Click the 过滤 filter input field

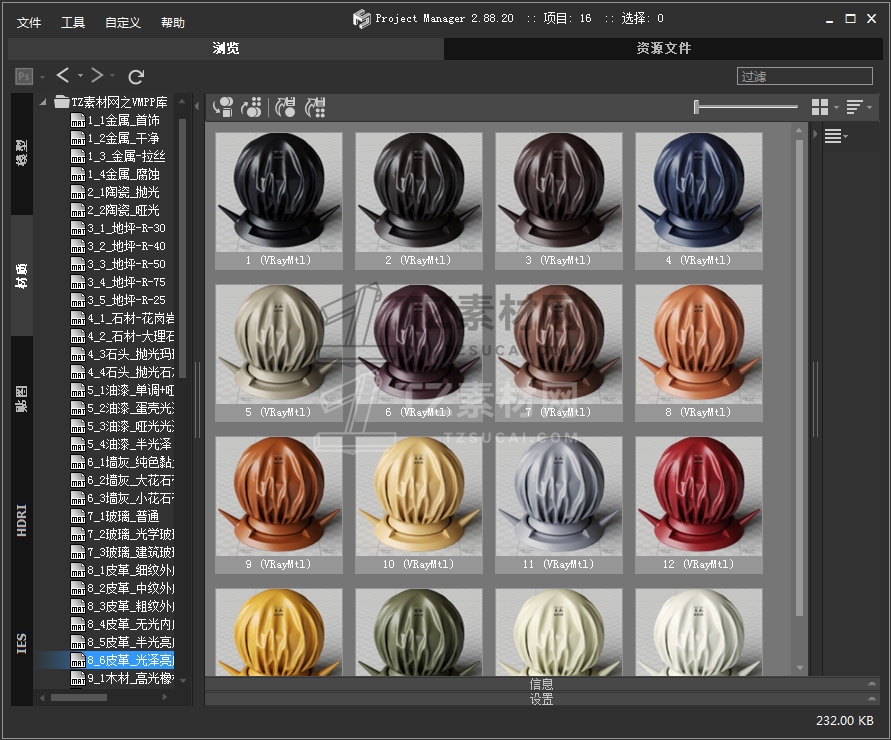[x=806, y=76]
